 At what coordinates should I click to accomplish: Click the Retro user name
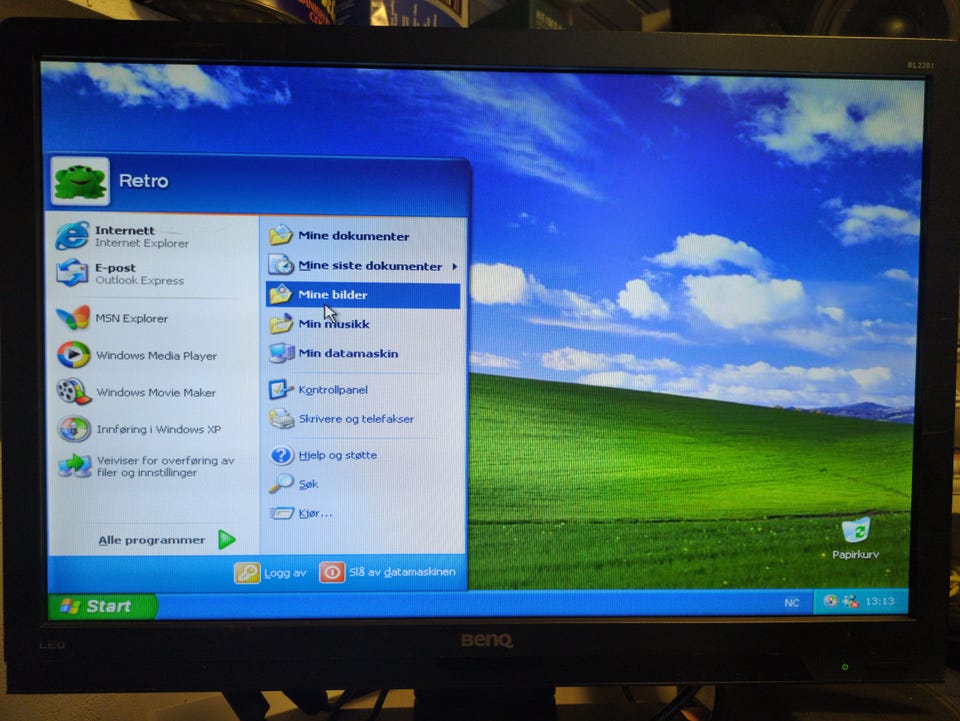[x=144, y=181]
